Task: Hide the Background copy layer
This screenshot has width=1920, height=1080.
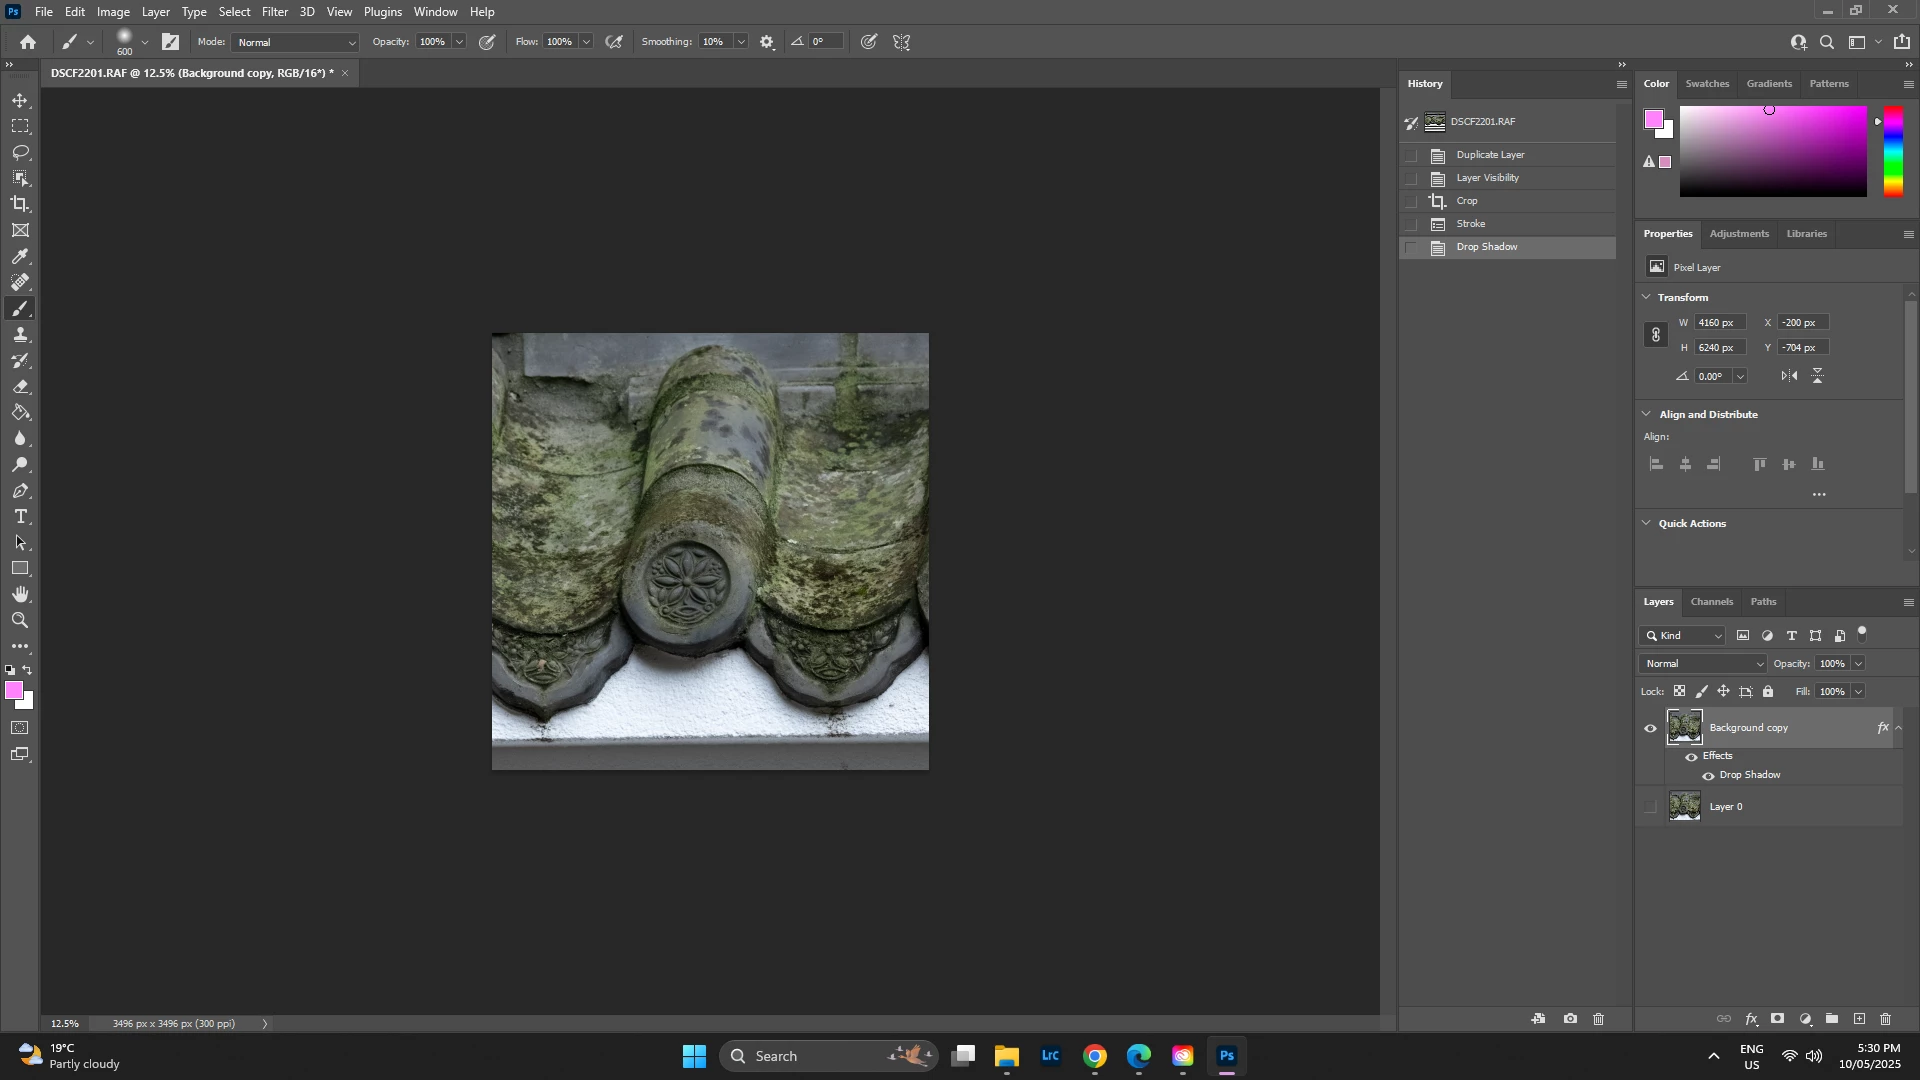Action: click(x=1651, y=729)
